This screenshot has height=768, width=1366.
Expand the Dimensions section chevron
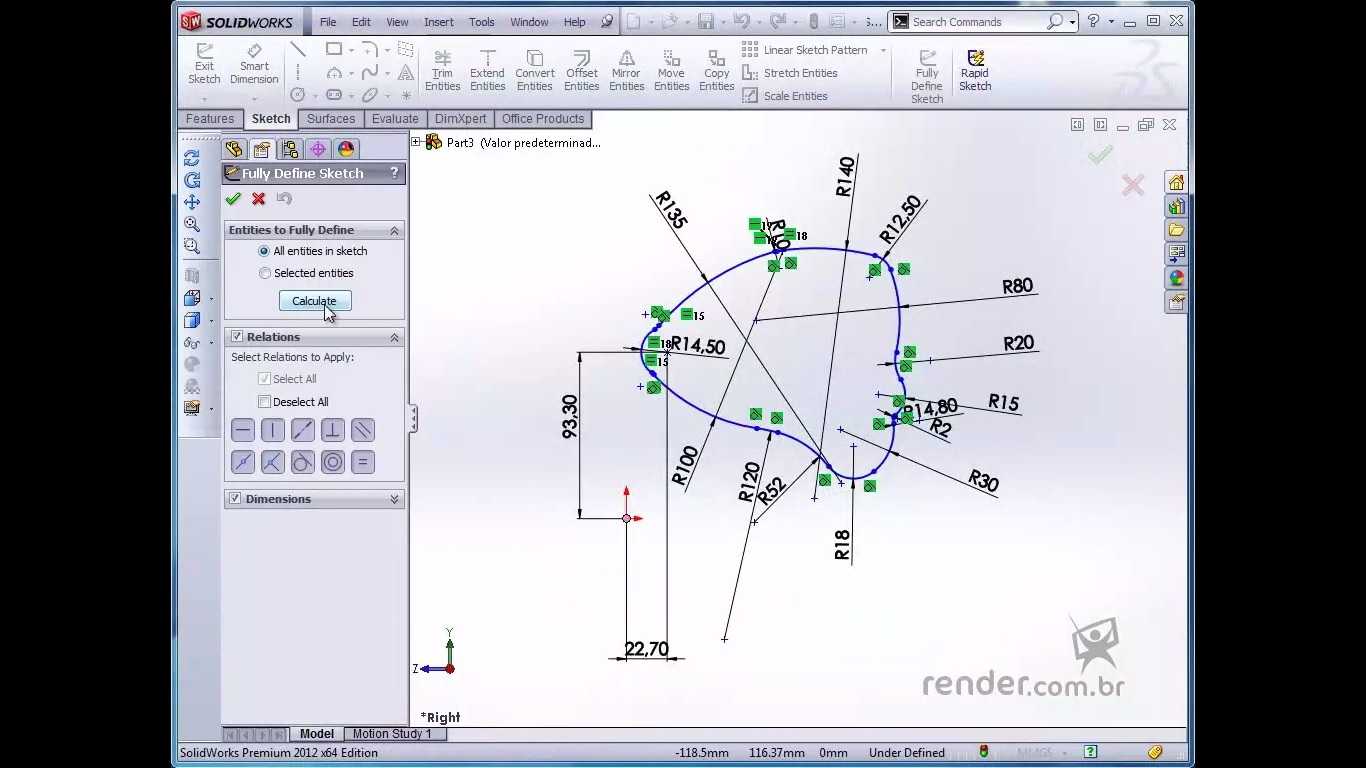coord(394,499)
